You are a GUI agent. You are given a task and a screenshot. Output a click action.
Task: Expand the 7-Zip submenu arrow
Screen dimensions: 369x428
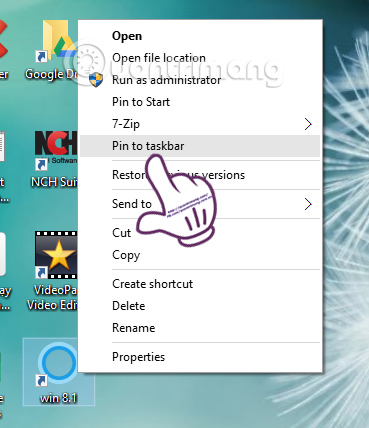pyautogui.click(x=308, y=124)
